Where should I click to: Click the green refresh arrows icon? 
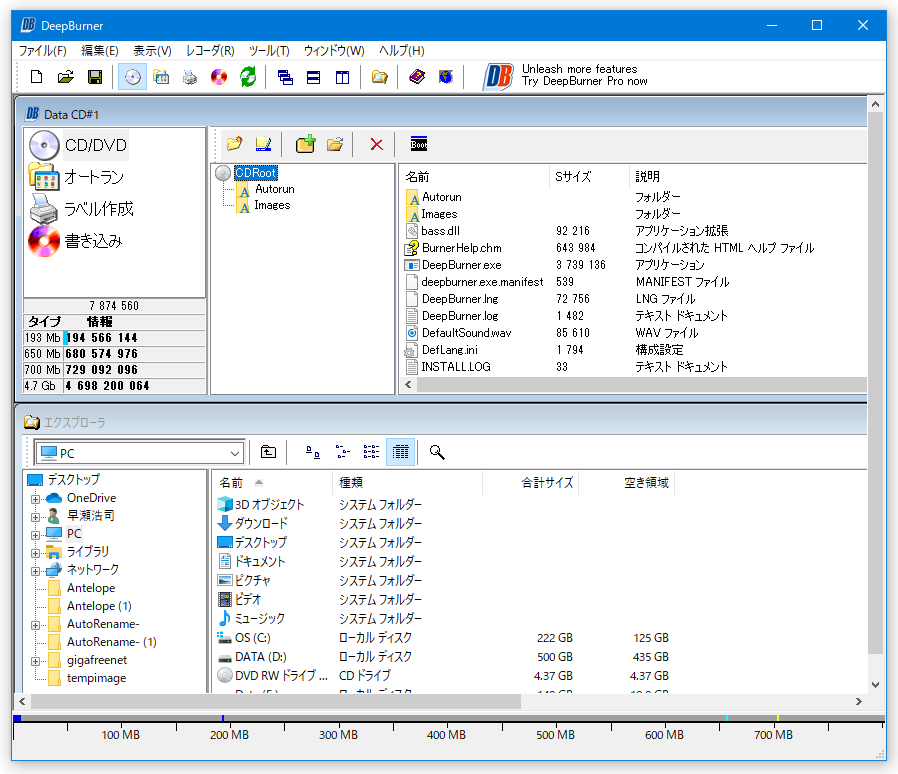click(x=248, y=77)
